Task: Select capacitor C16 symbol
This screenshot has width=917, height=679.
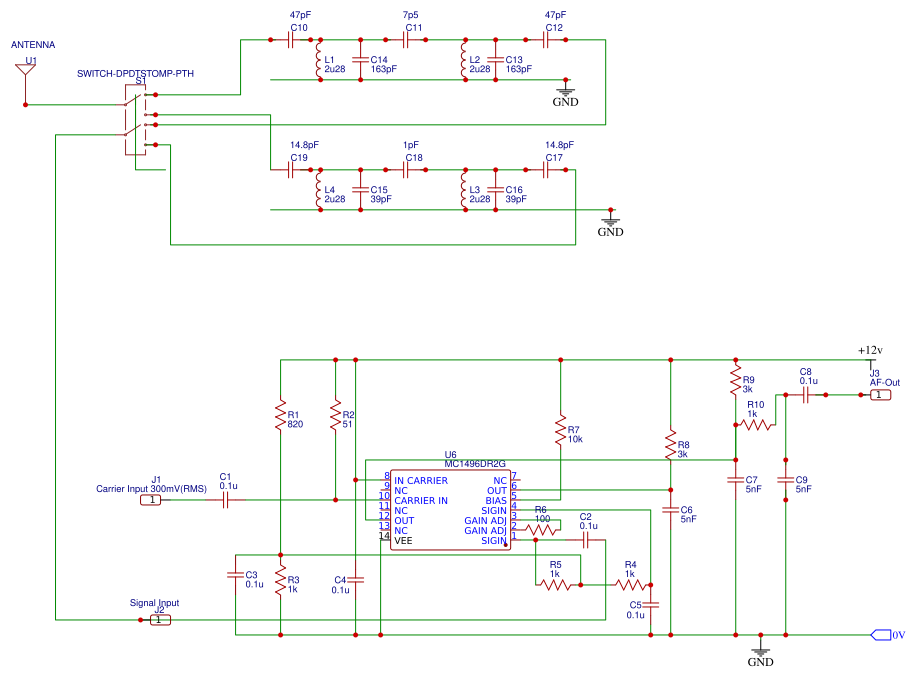Action: [x=495, y=189]
